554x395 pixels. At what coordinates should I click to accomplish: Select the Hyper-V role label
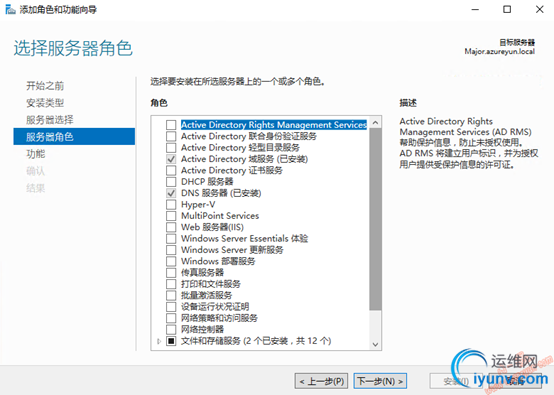[198, 204]
